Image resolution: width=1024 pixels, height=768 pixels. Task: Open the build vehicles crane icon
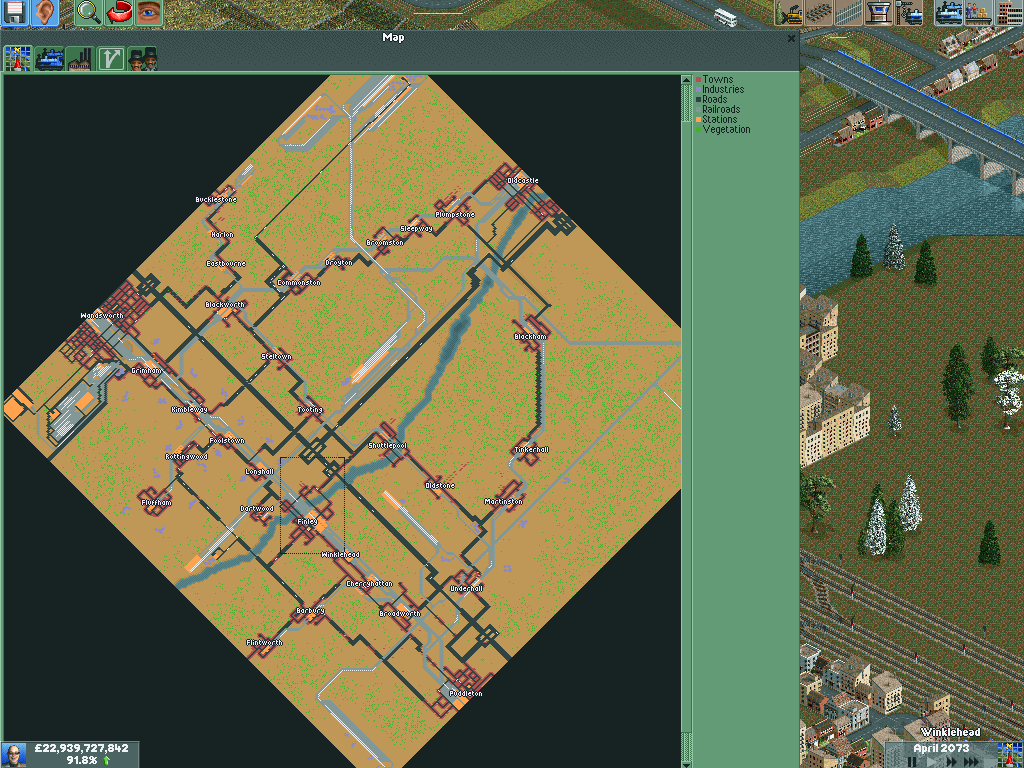click(908, 12)
